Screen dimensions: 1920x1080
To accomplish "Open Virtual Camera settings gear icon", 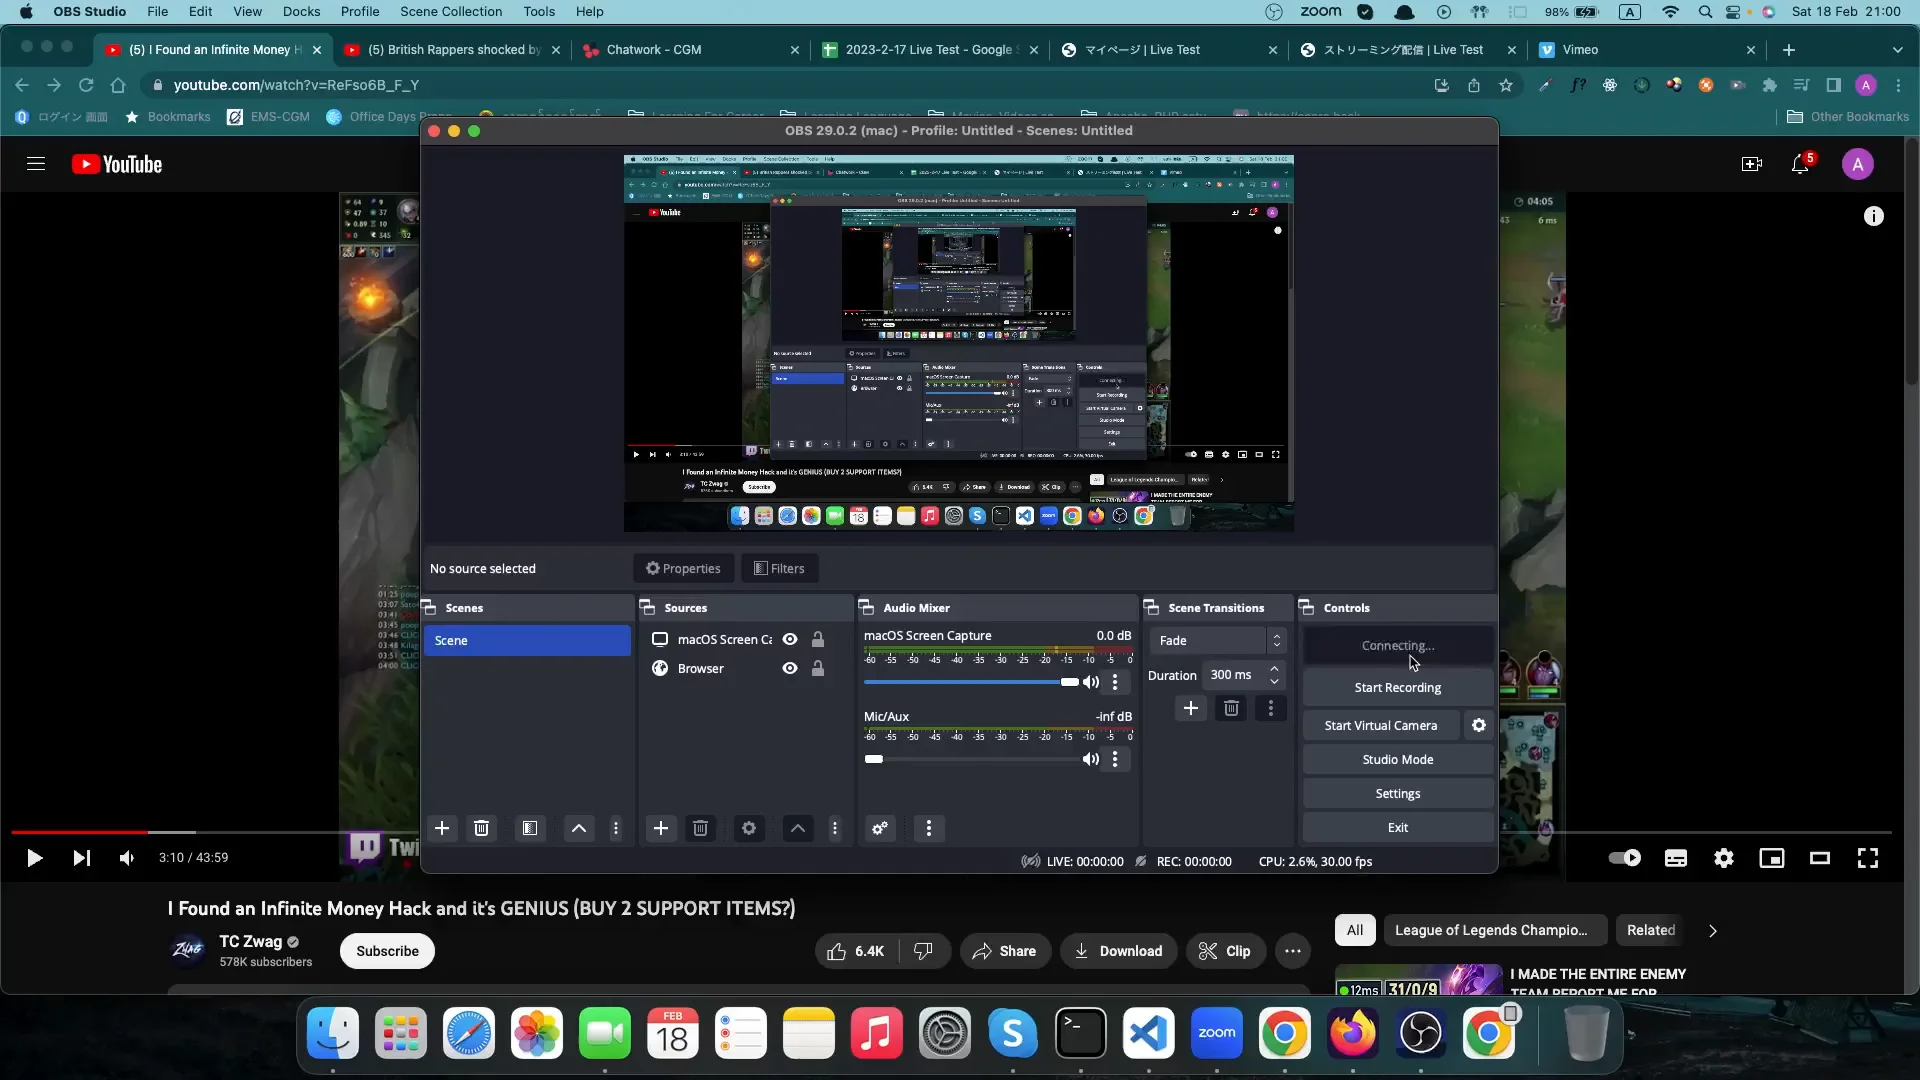I will (1479, 726).
